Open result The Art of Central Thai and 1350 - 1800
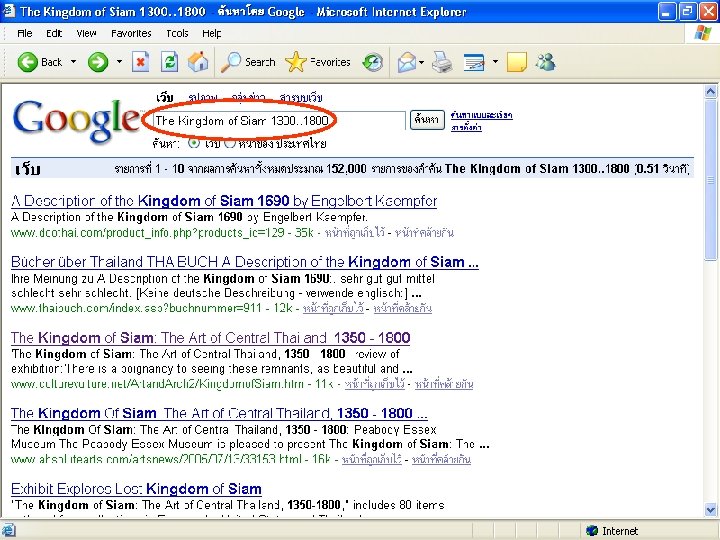This screenshot has height=540, width=720. [210, 338]
